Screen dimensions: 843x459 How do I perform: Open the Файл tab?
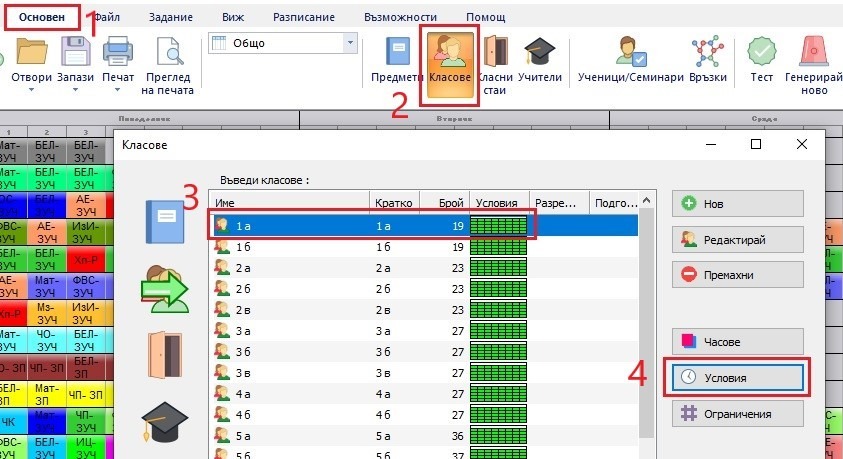click(107, 17)
